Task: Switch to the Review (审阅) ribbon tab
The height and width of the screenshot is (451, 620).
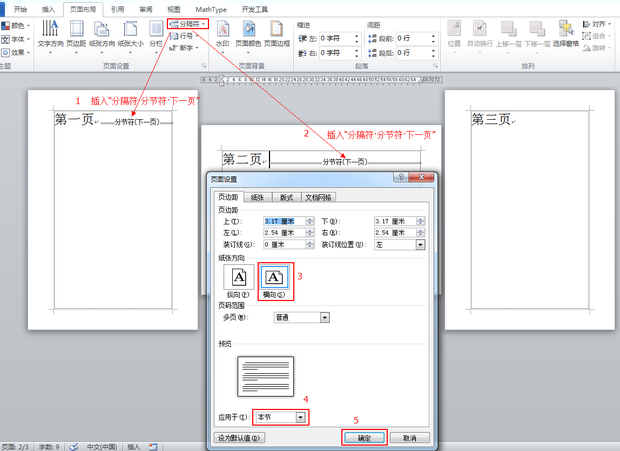Action: click(146, 9)
